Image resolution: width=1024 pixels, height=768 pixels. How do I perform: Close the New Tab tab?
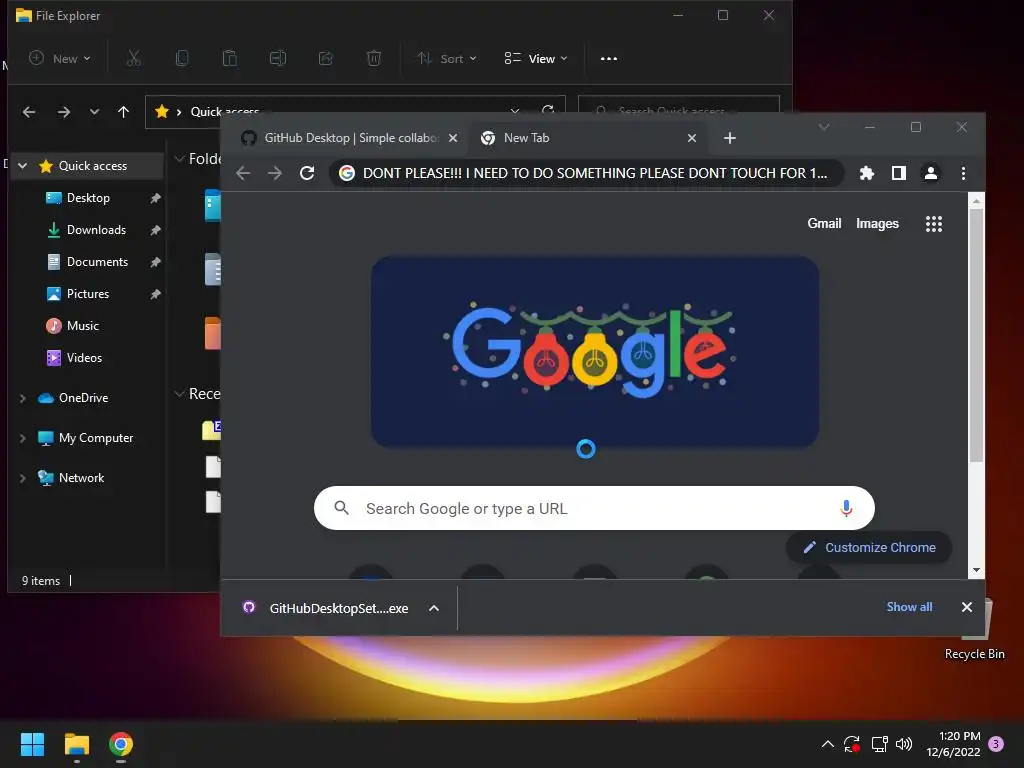(x=692, y=138)
